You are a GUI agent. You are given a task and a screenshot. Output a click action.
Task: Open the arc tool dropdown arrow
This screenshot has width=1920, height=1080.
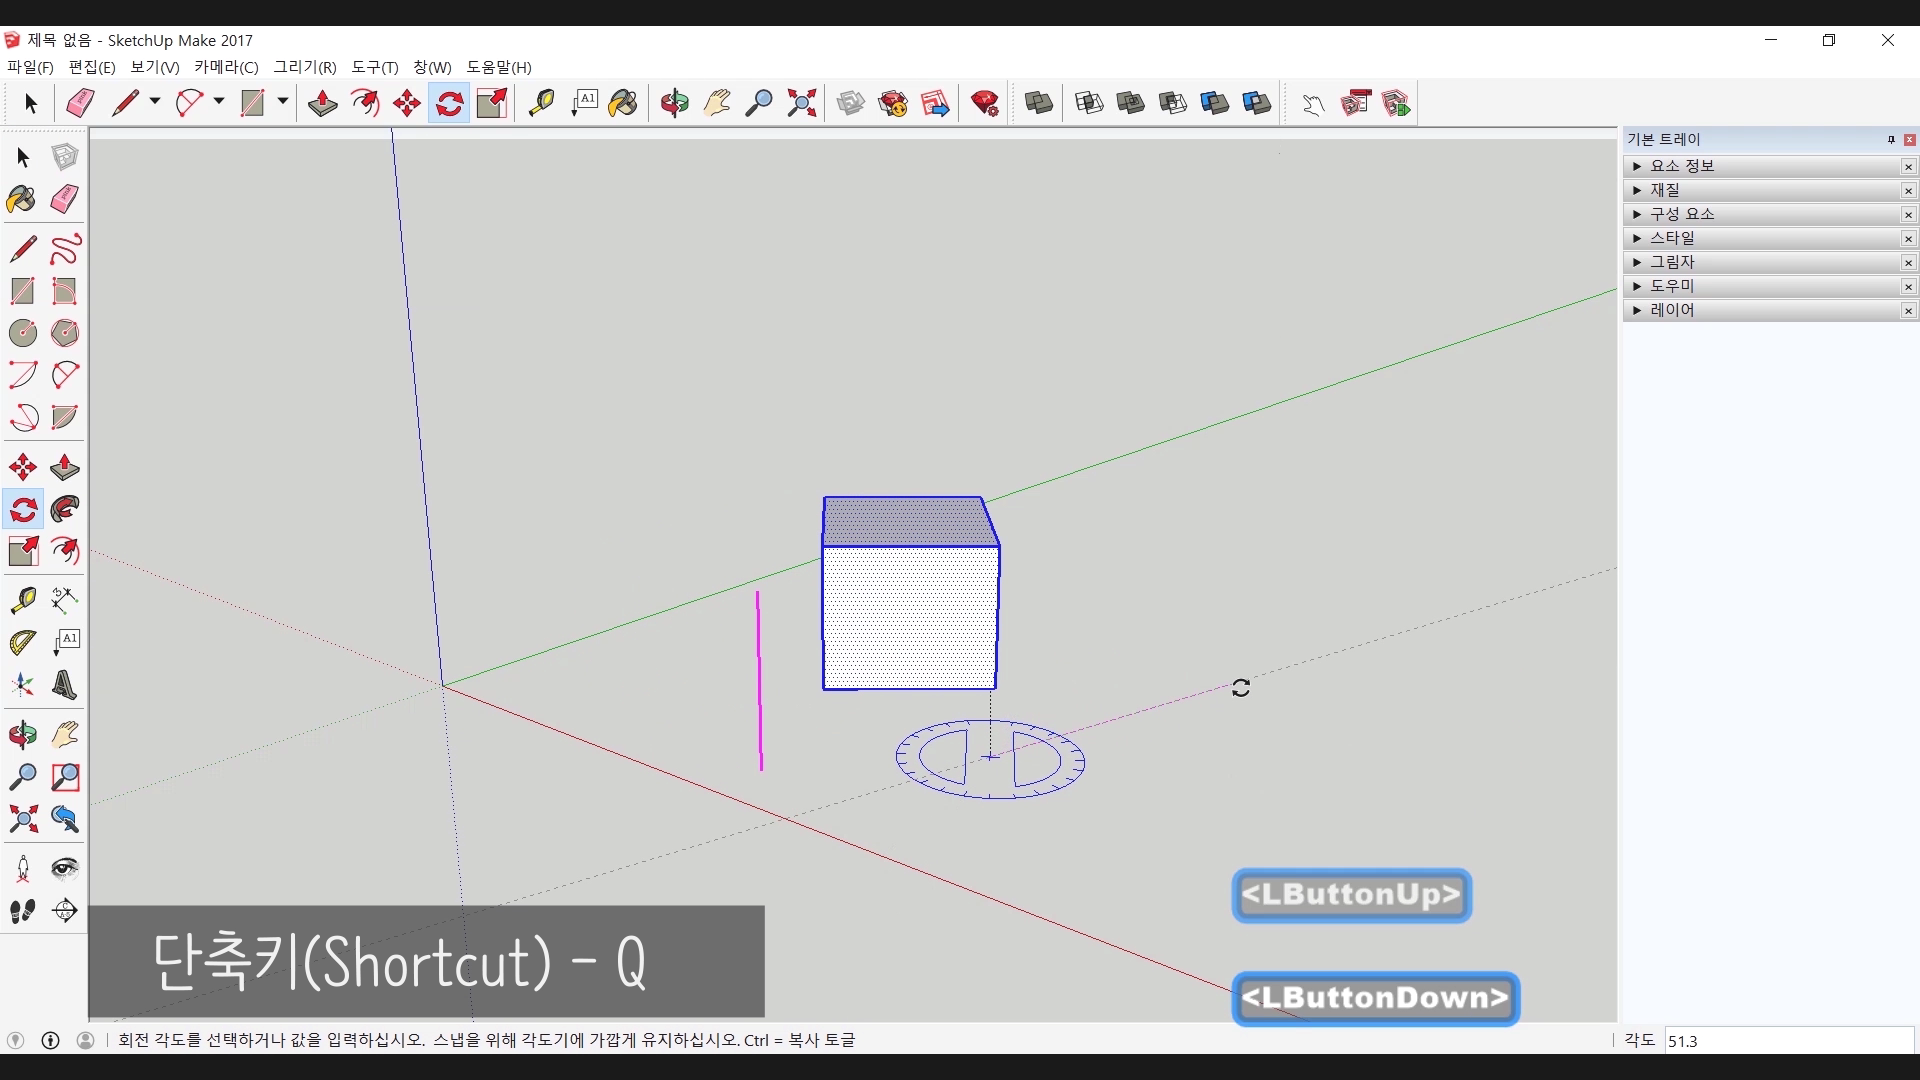[x=219, y=102]
